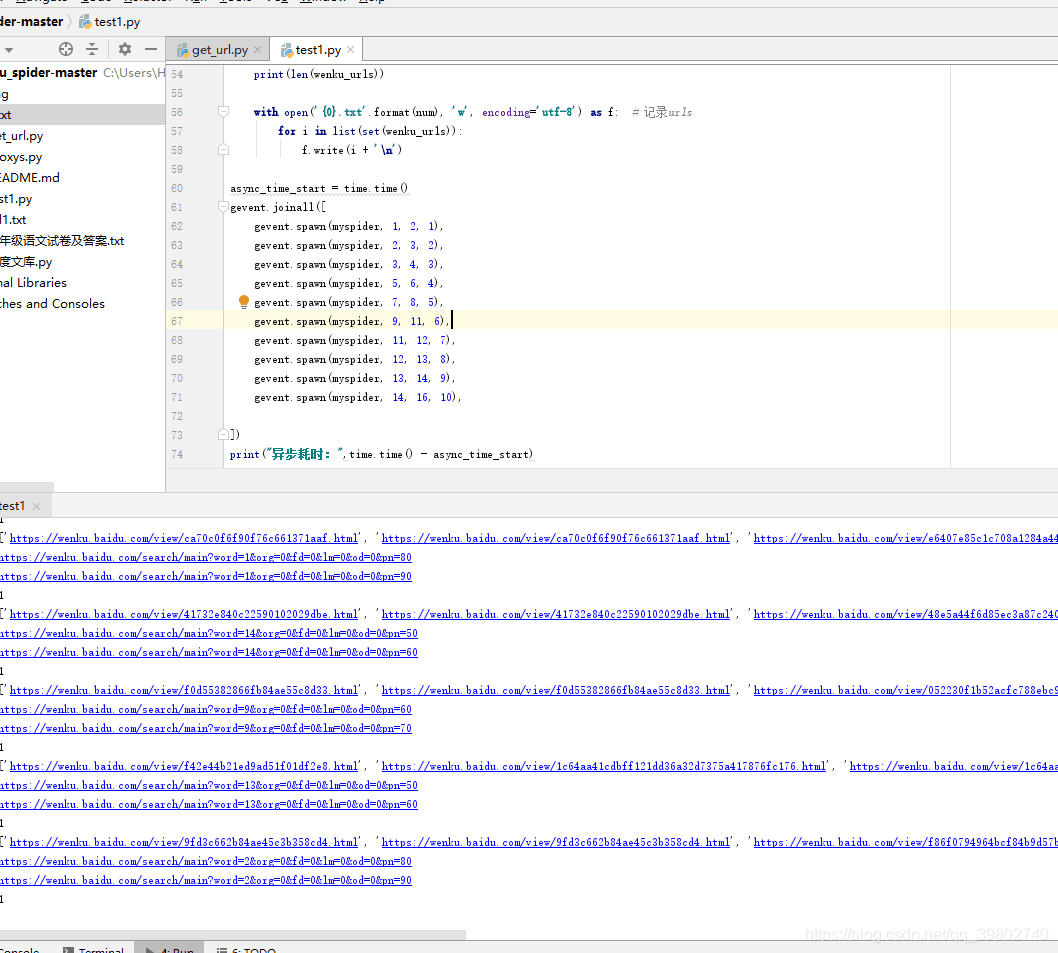This screenshot has height=953, width=1058.
Task: Click the '# 记录urls' comment on line 56
Action: click(662, 112)
